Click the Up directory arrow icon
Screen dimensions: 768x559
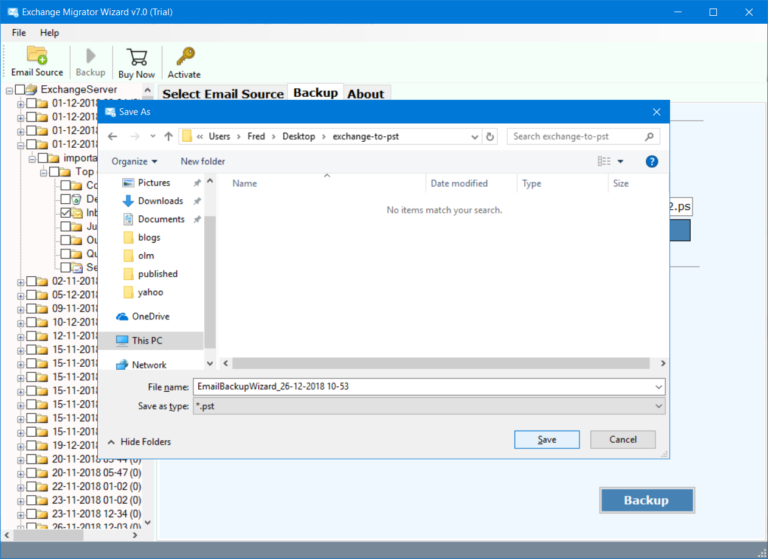pyautogui.click(x=168, y=136)
